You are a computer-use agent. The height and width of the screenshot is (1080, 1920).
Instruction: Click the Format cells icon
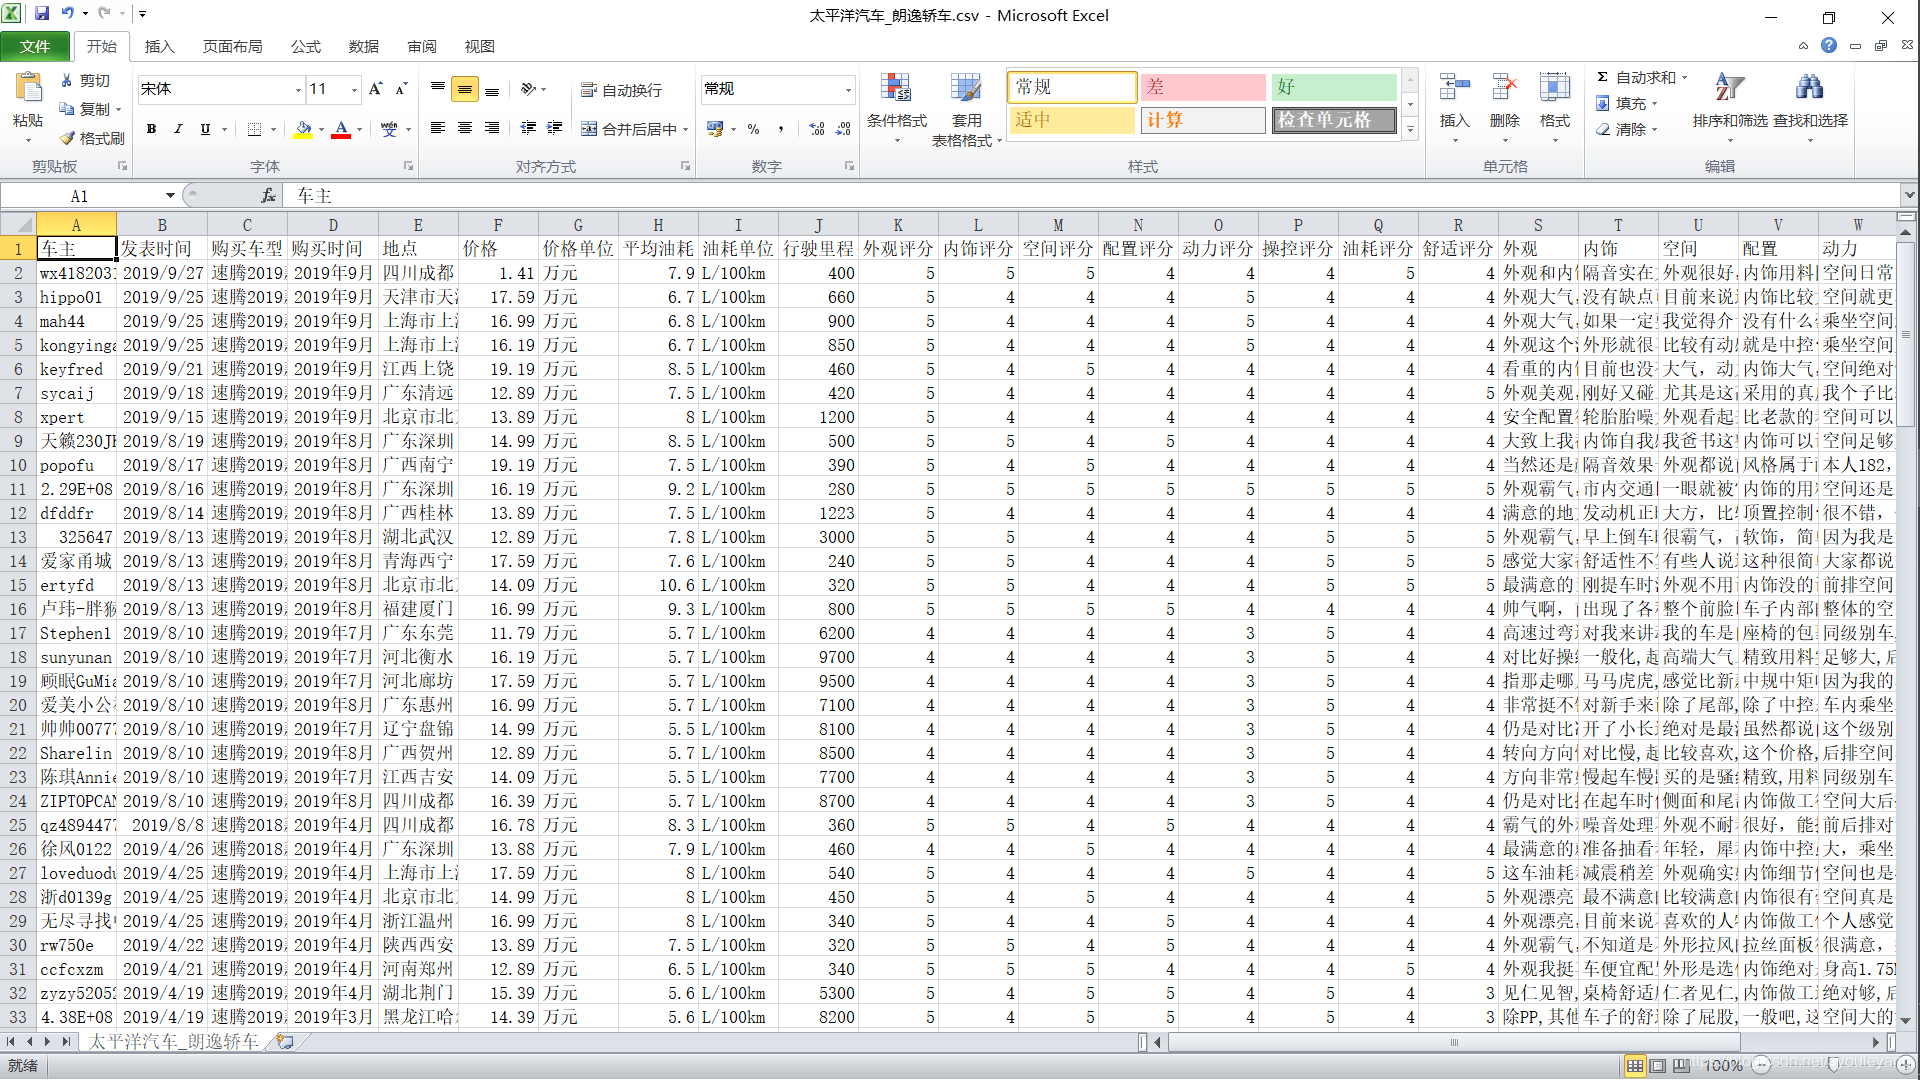1554,88
